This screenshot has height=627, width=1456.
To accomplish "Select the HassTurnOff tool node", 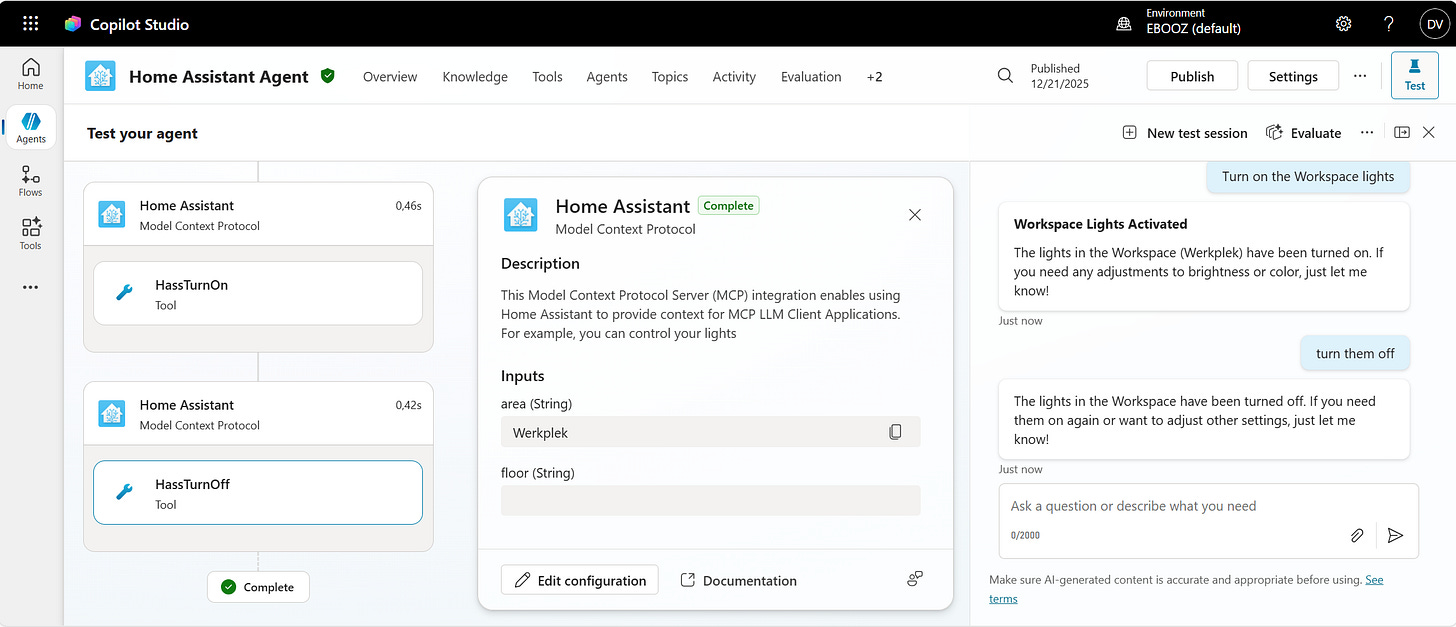I will (x=258, y=492).
